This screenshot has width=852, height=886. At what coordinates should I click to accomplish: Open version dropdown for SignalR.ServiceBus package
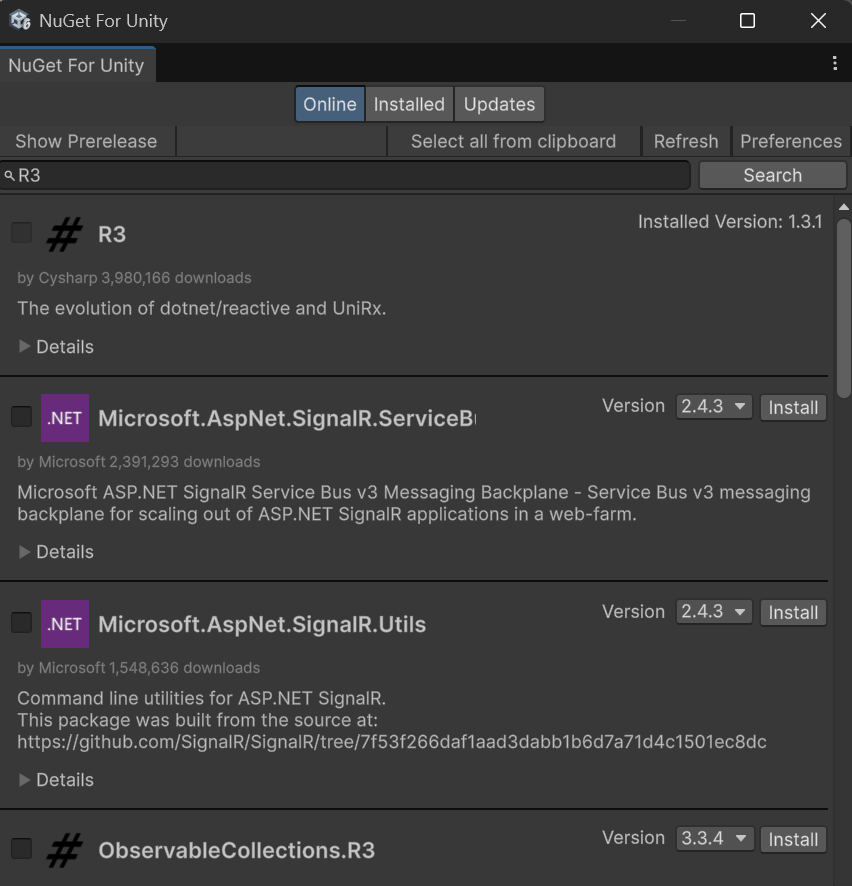(x=714, y=407)
